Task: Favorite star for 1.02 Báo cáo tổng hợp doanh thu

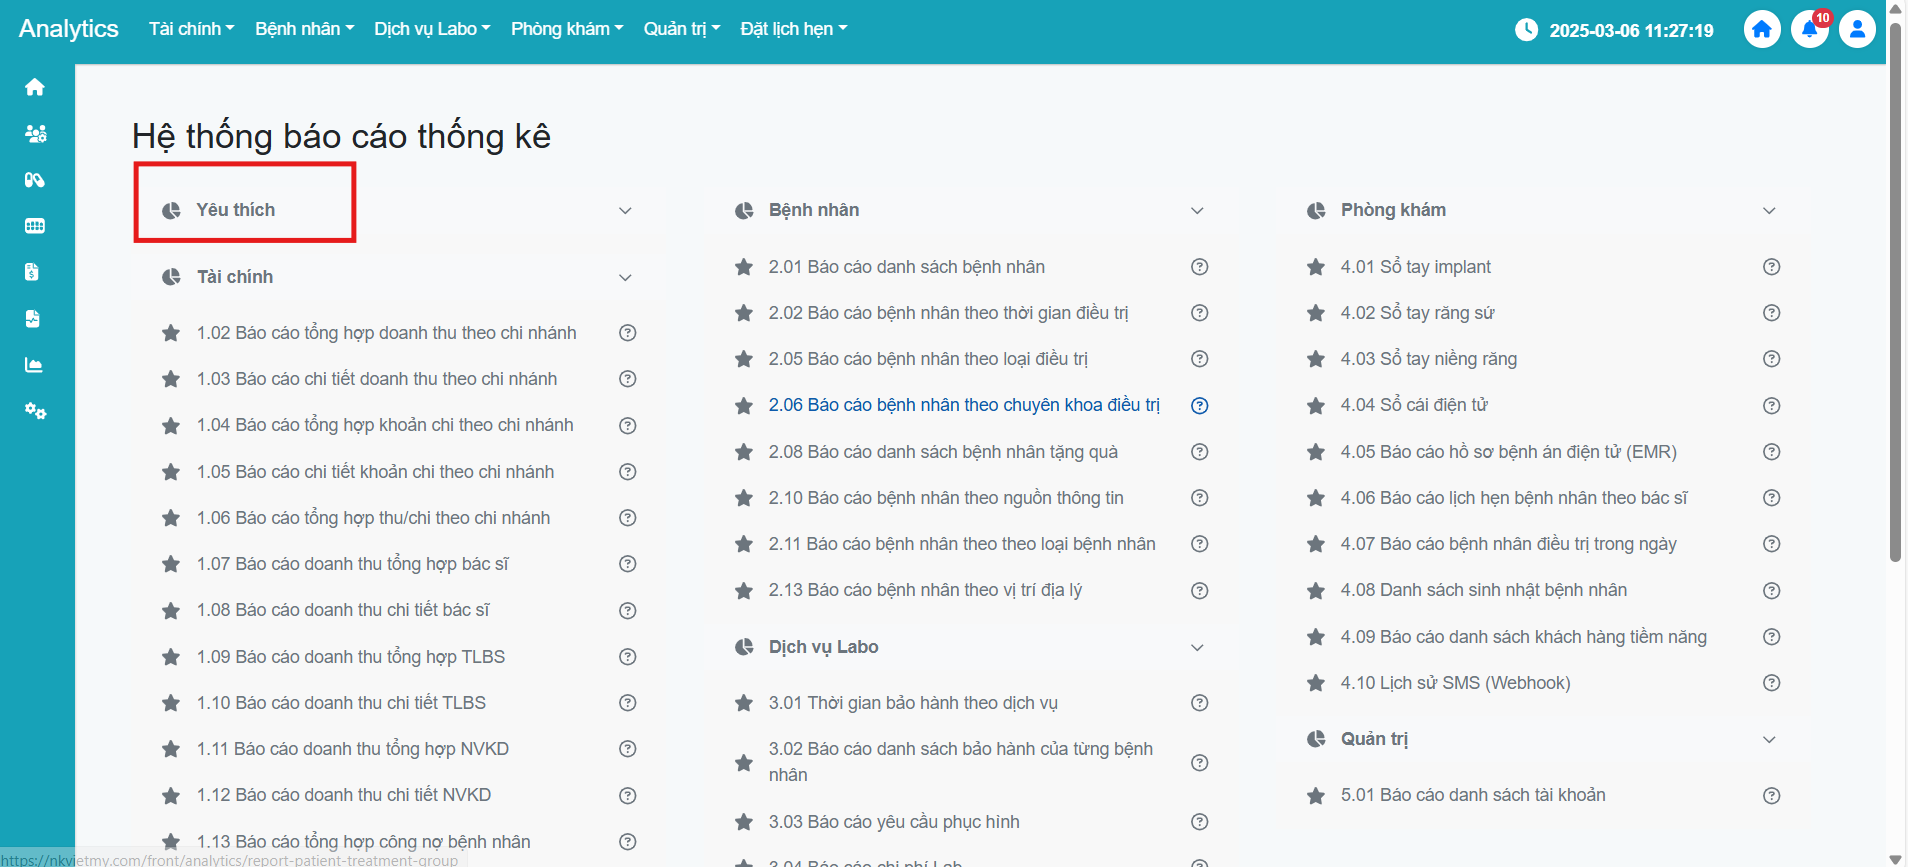Action: (x=171, y=333)
